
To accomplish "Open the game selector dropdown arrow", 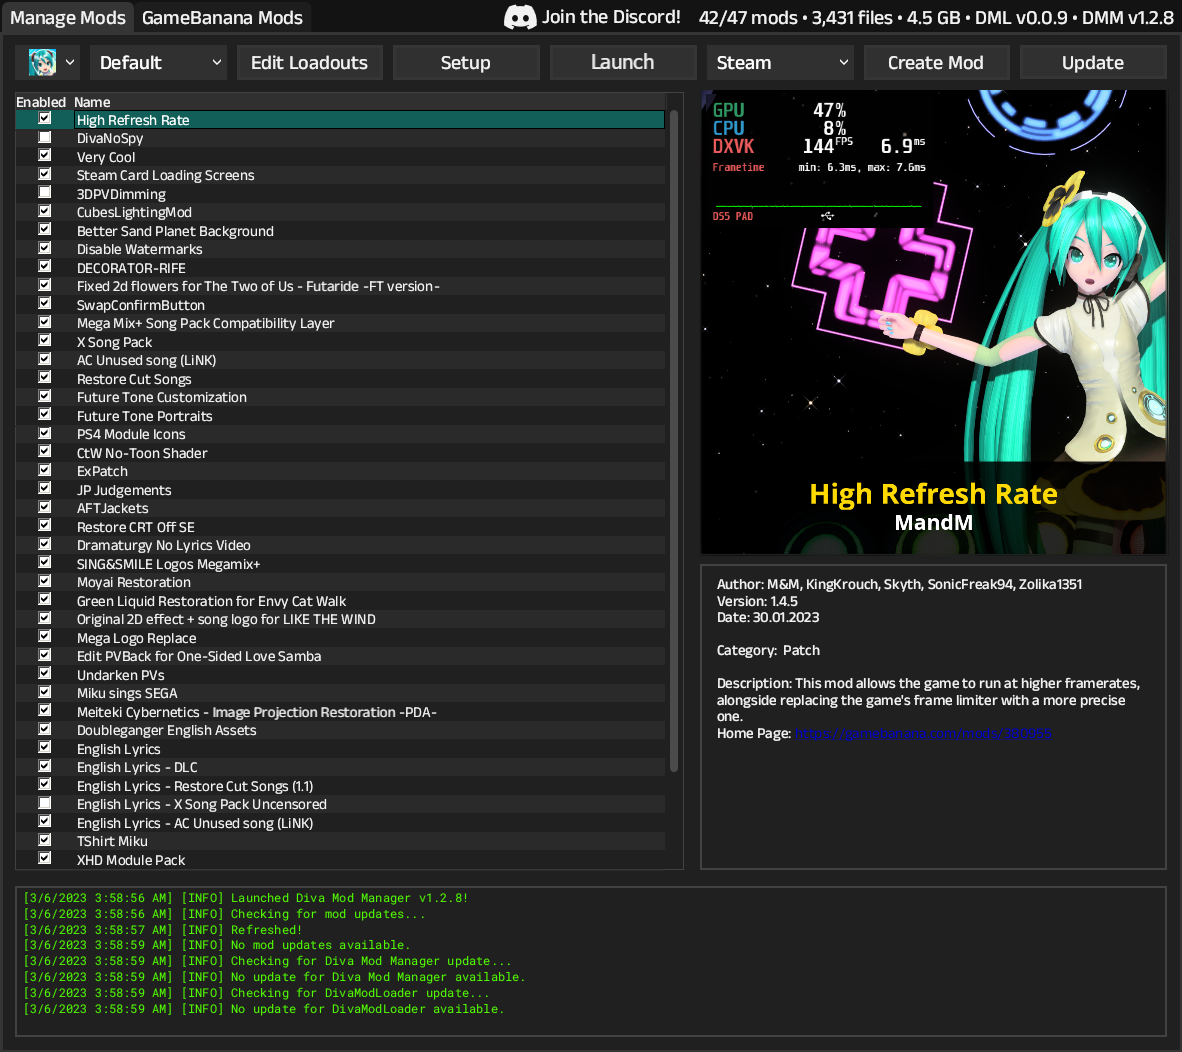I will 70,63.
